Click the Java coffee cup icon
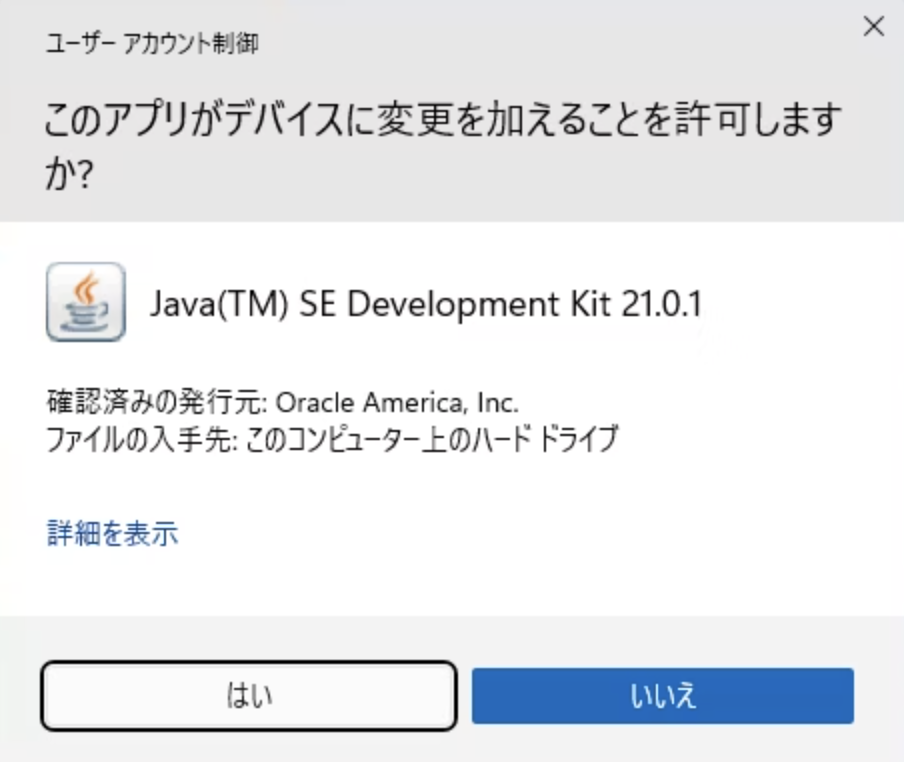This screenshot has height=762, width=904. [x=86, y=302]
